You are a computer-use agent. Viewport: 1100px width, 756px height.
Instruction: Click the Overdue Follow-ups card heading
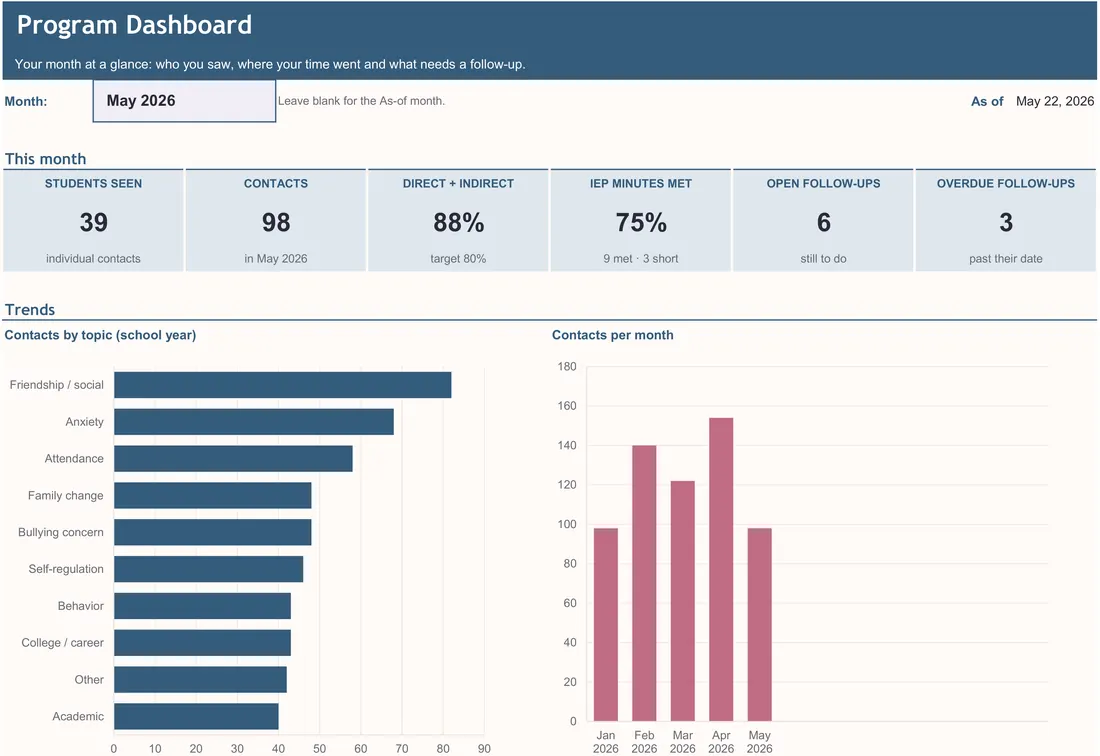tap(1005, 184)
